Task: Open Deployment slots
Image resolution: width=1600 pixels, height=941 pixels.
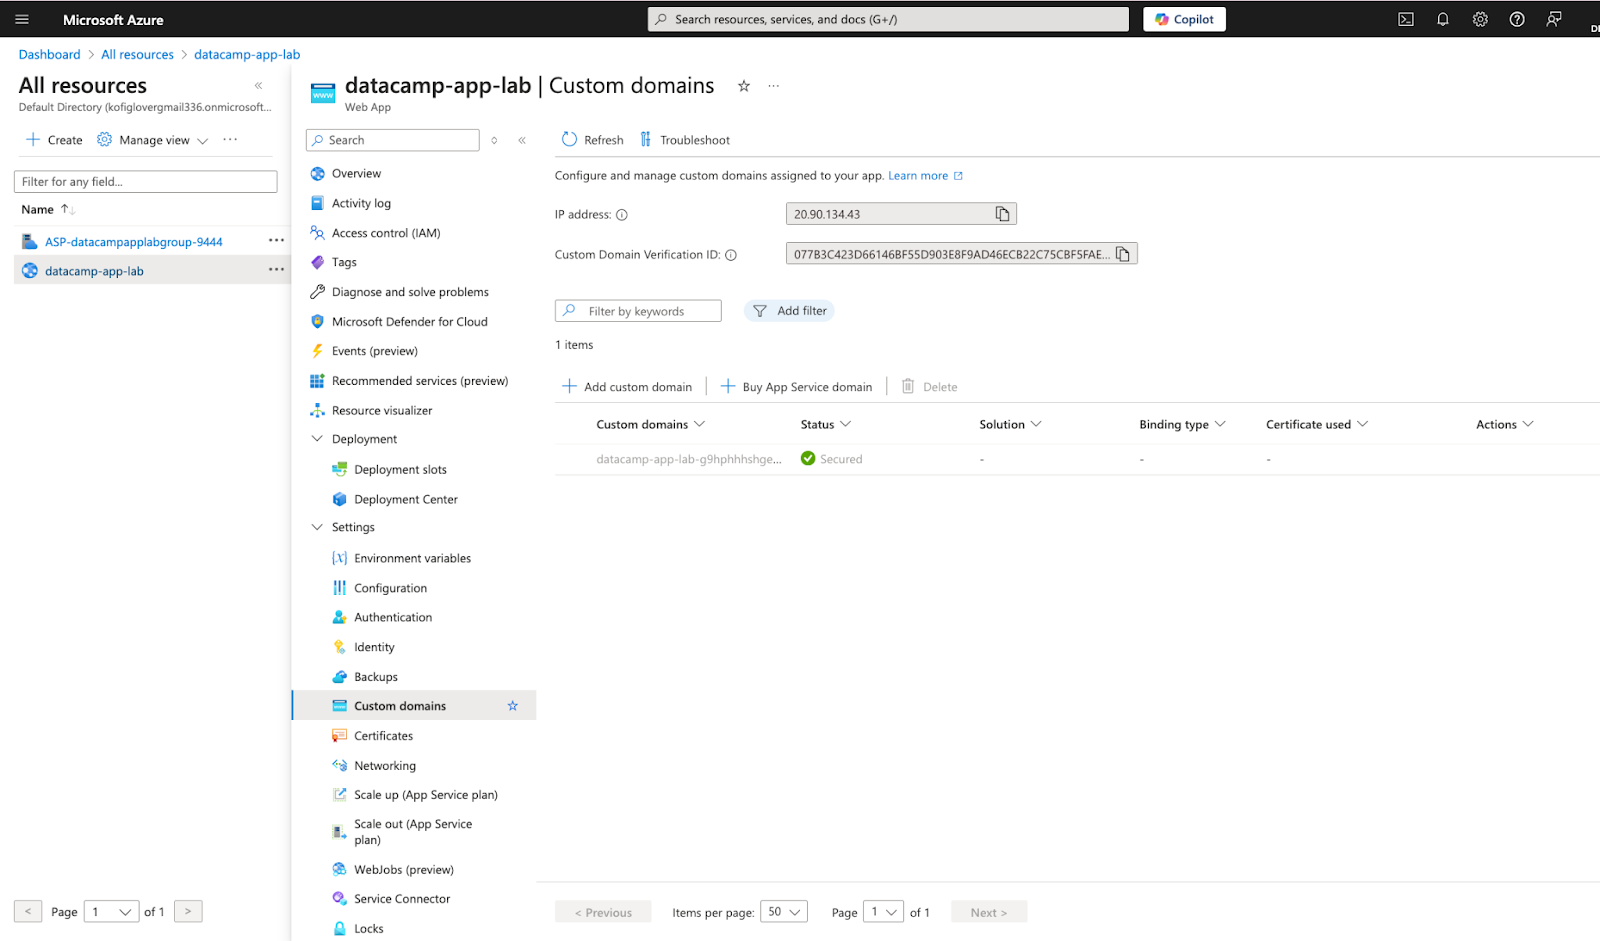Action: (x=400, y=470)
